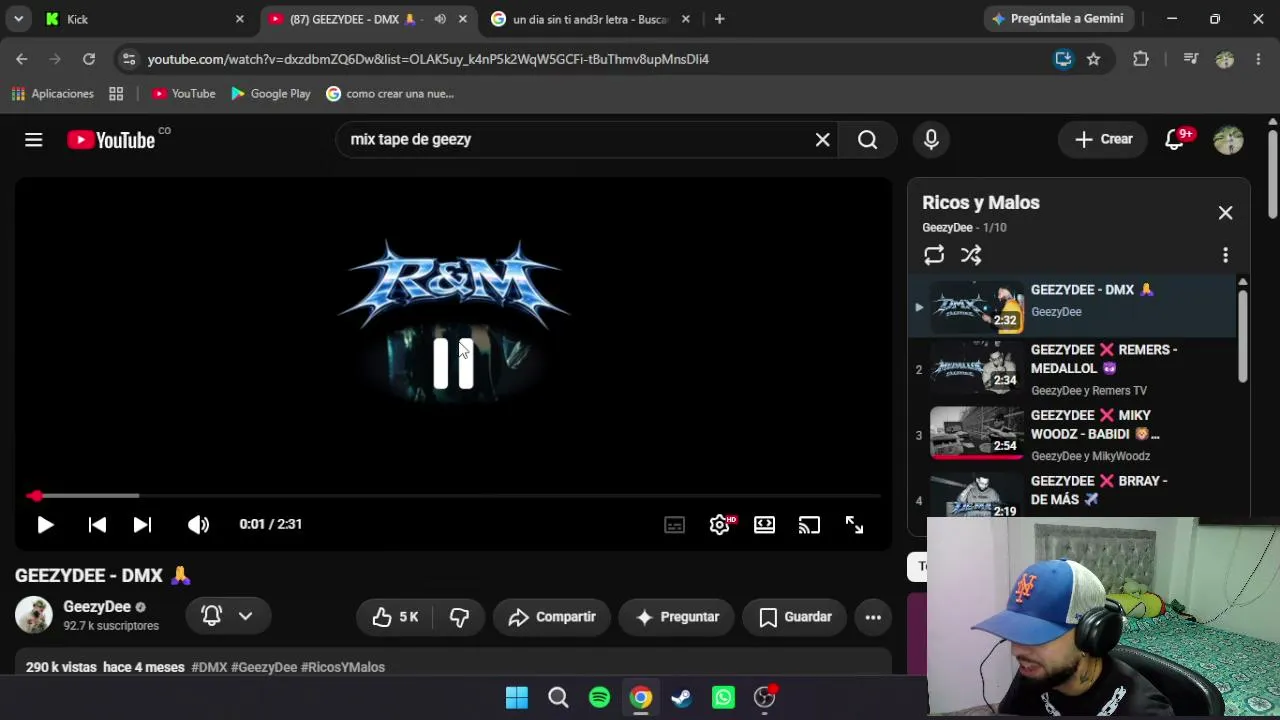Run search with the magnifier button
1280x720 pixels.
(867, 140)
